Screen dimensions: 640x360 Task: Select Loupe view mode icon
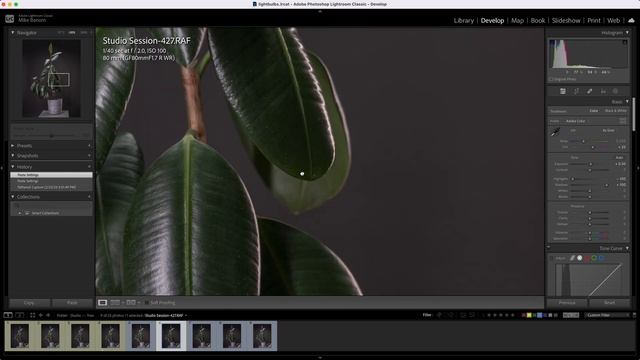point(102,302)
